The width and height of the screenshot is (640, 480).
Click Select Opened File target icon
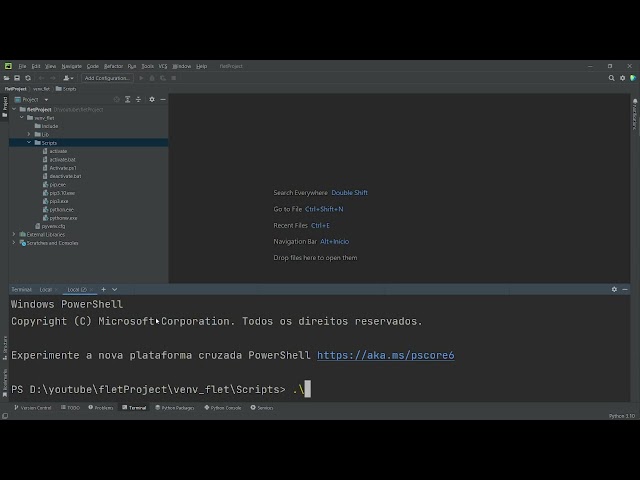coord(117,99)
